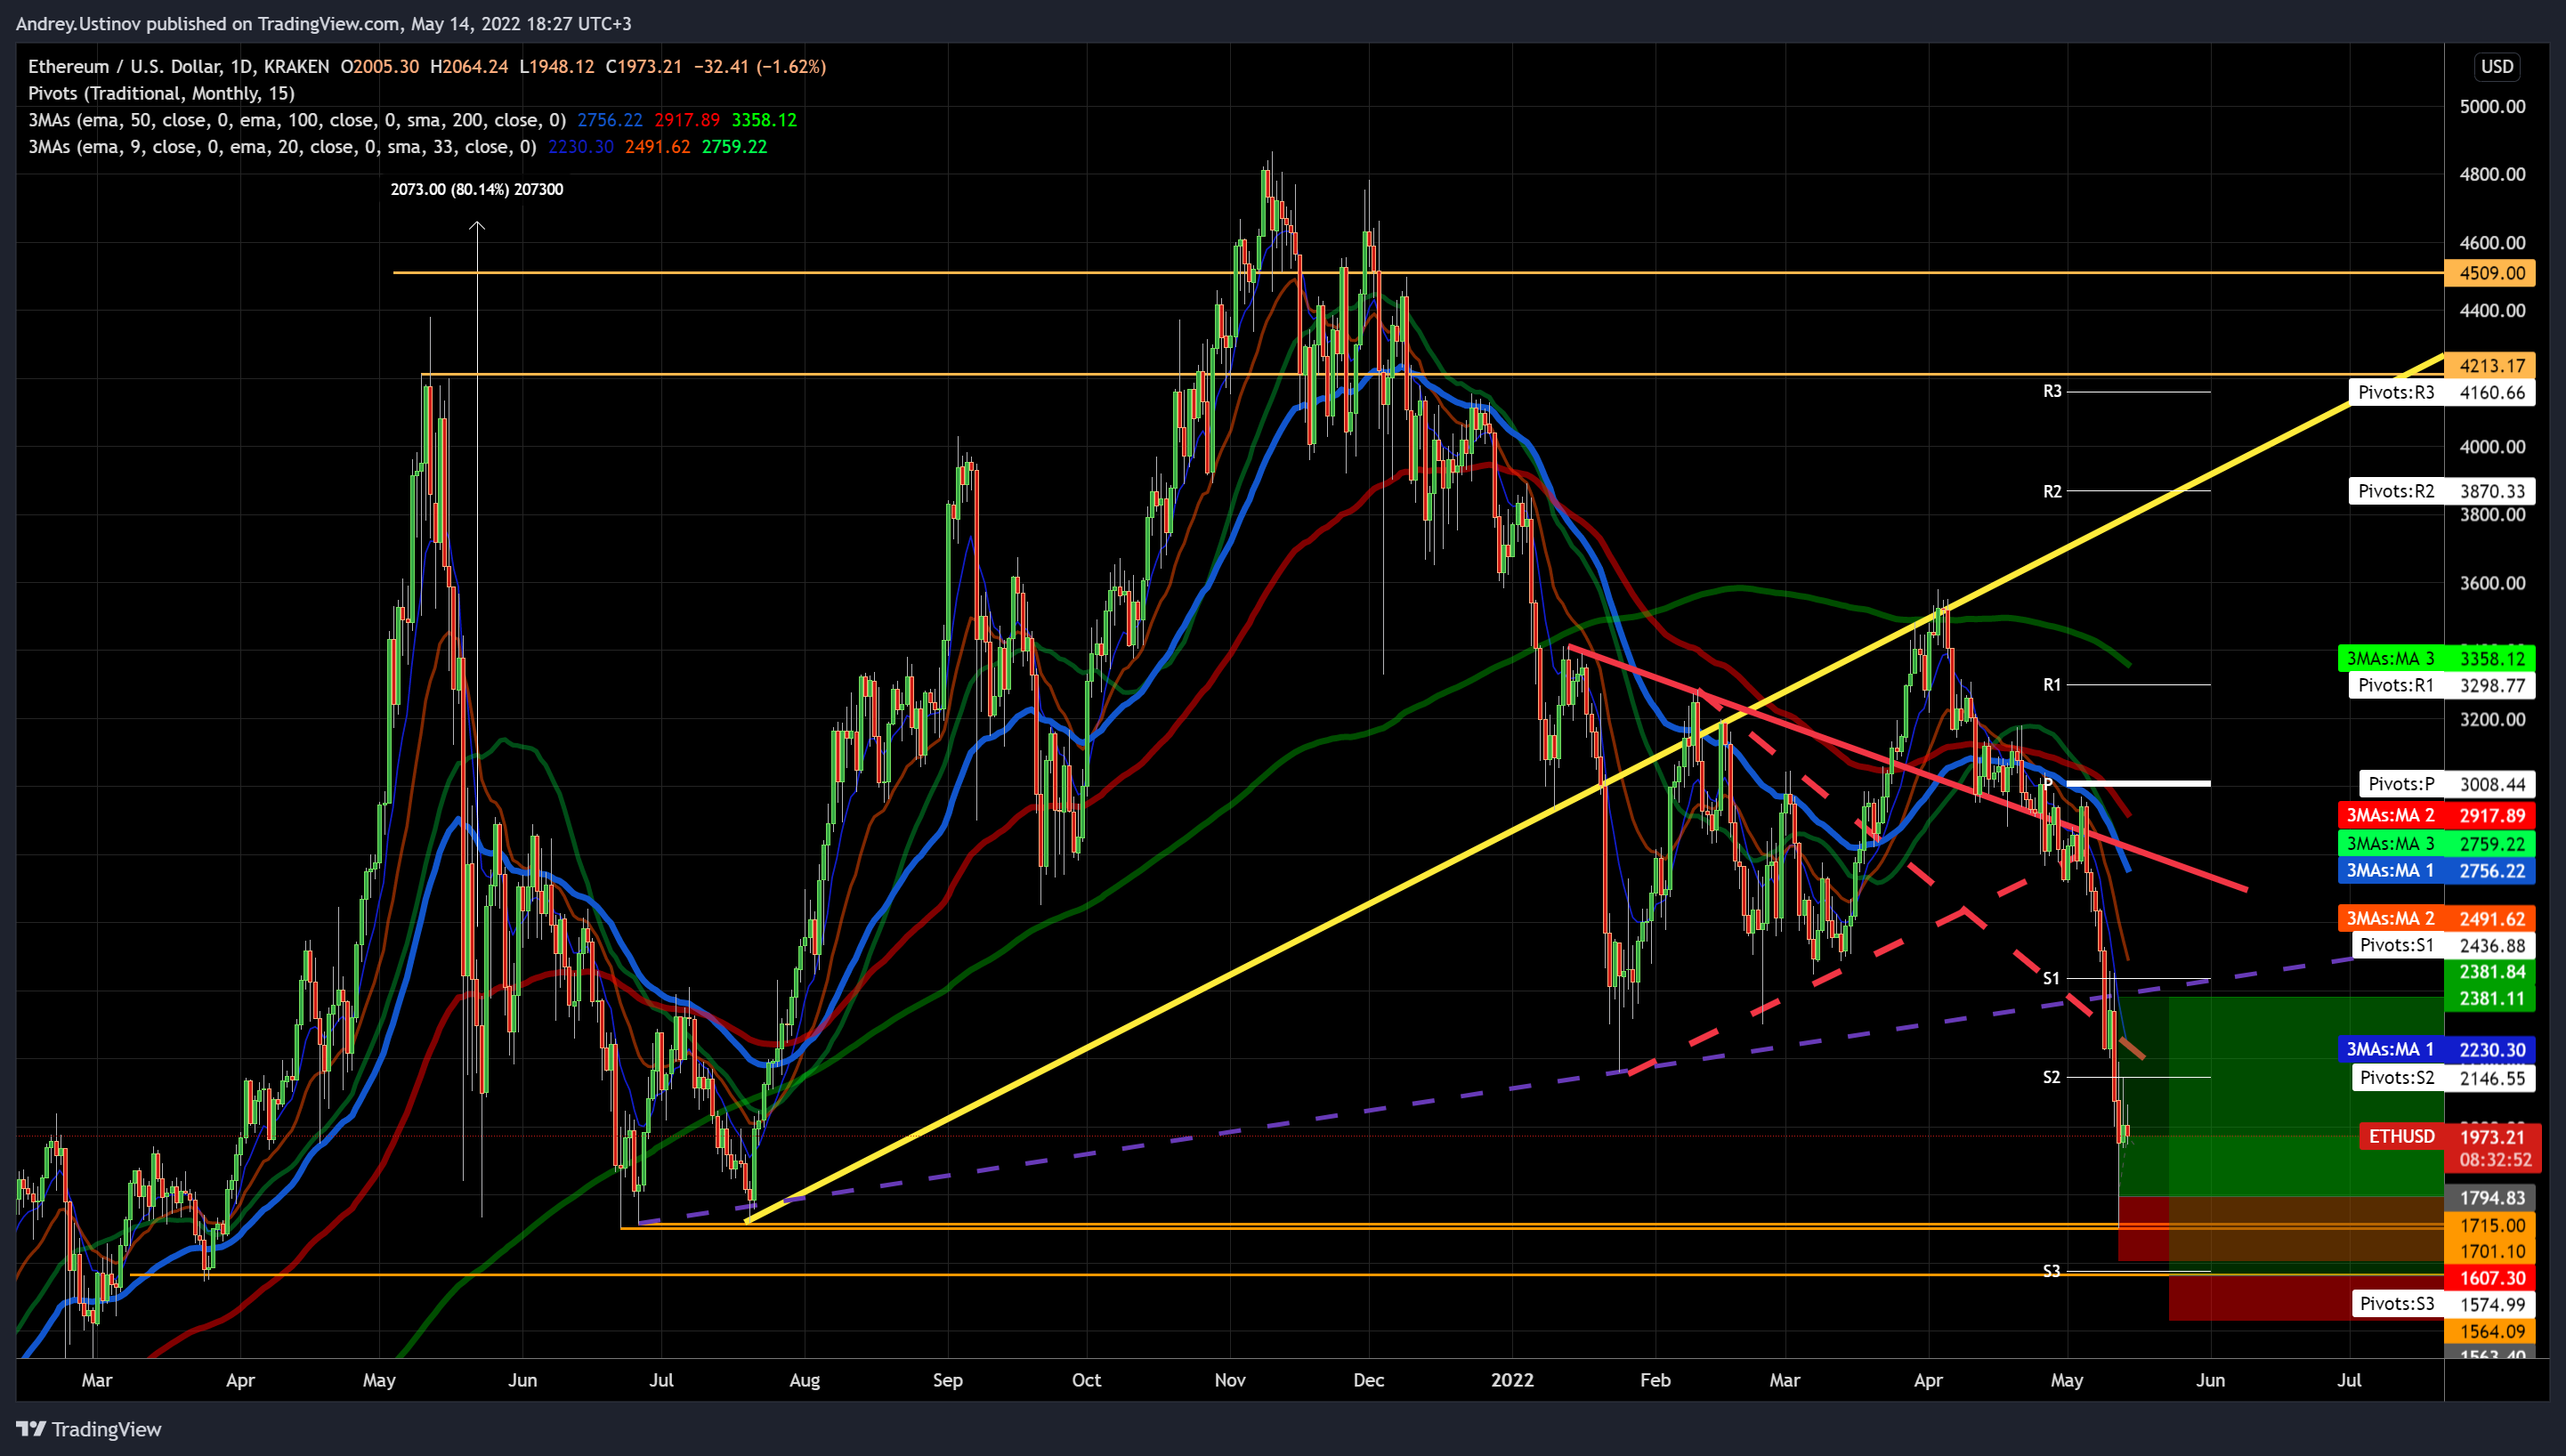Click the dark red stop zone near S3
The image size is (2566, 1456).
pyautogui.click(x=2305, y=1297)
